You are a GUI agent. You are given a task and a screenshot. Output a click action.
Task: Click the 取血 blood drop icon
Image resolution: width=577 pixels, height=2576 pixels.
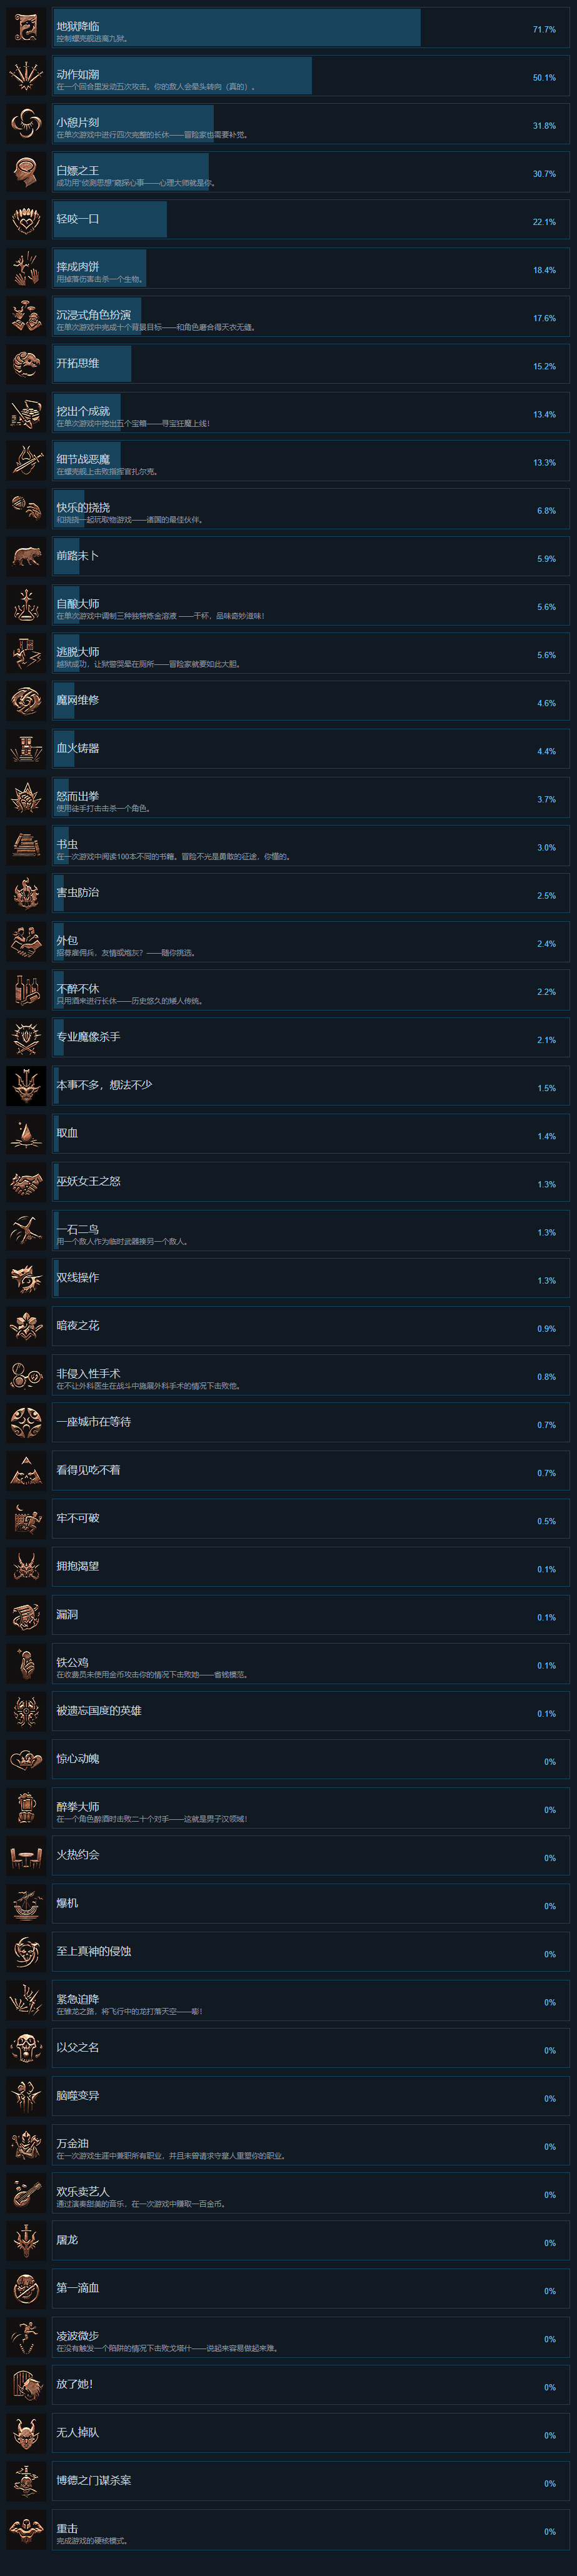click(26, 1134)
